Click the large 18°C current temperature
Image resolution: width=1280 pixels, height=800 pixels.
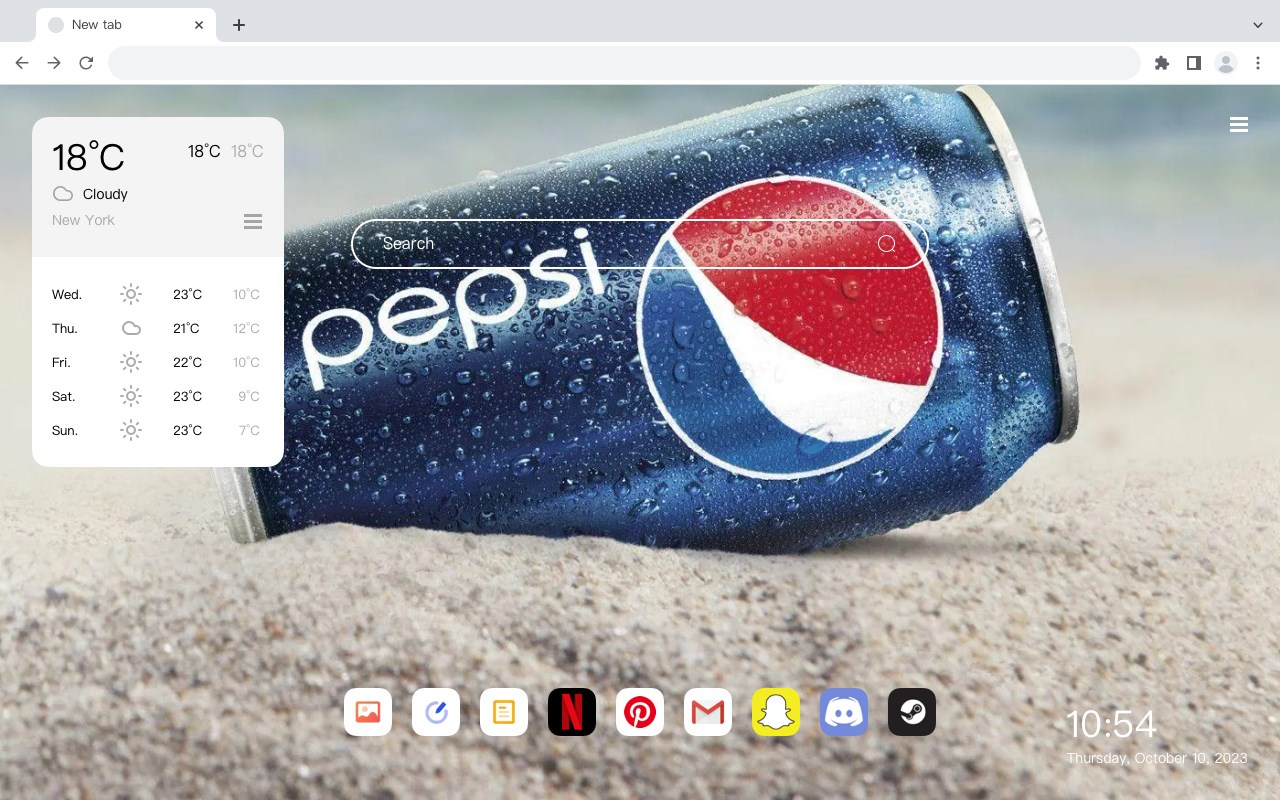point(88,157)
